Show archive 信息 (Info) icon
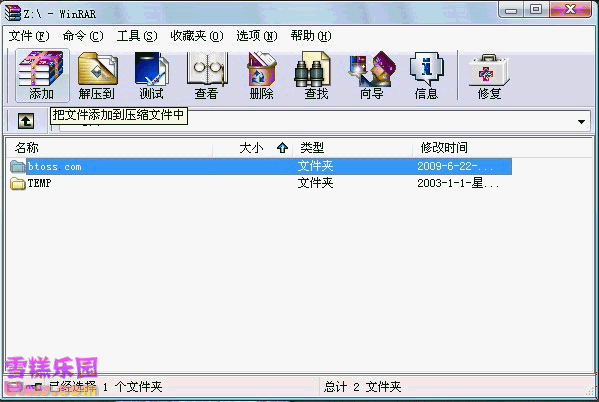 pyautogui.click(x=426, y=76)
